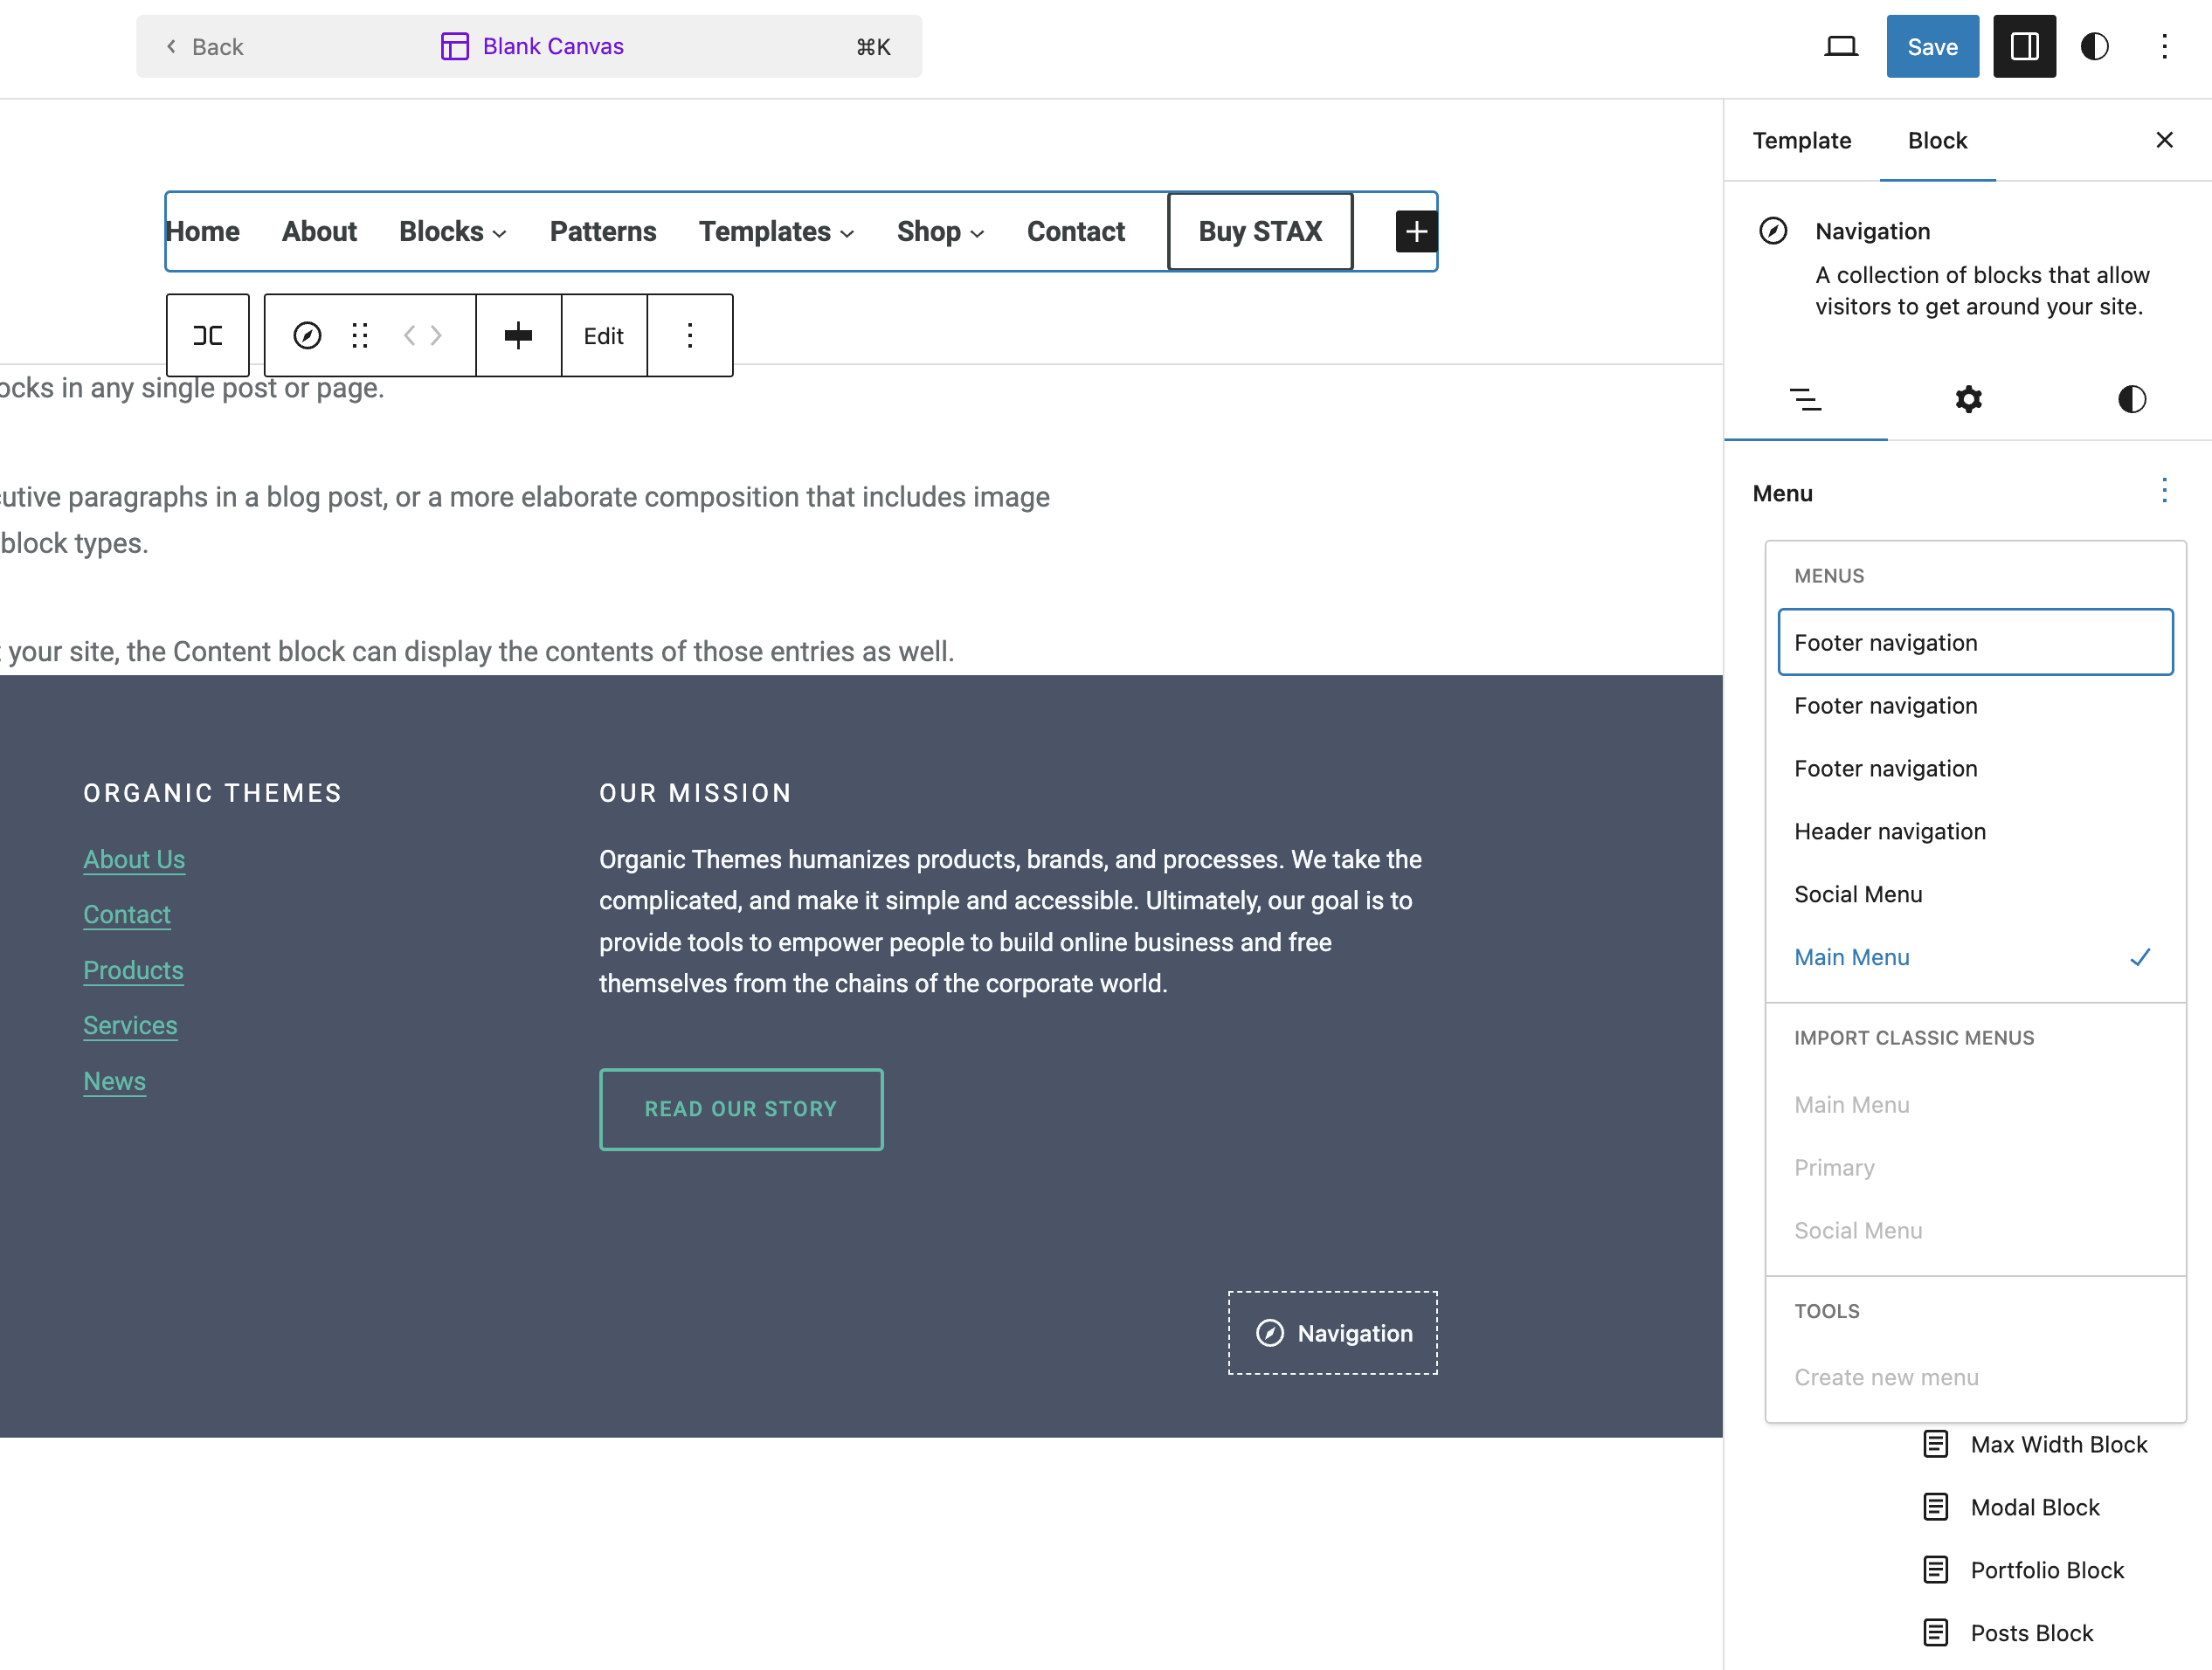Open block toolbar three-dot options
The height and width of the screenshot is (1670, 2212).
pyautogui.click(x=690, y=335)
